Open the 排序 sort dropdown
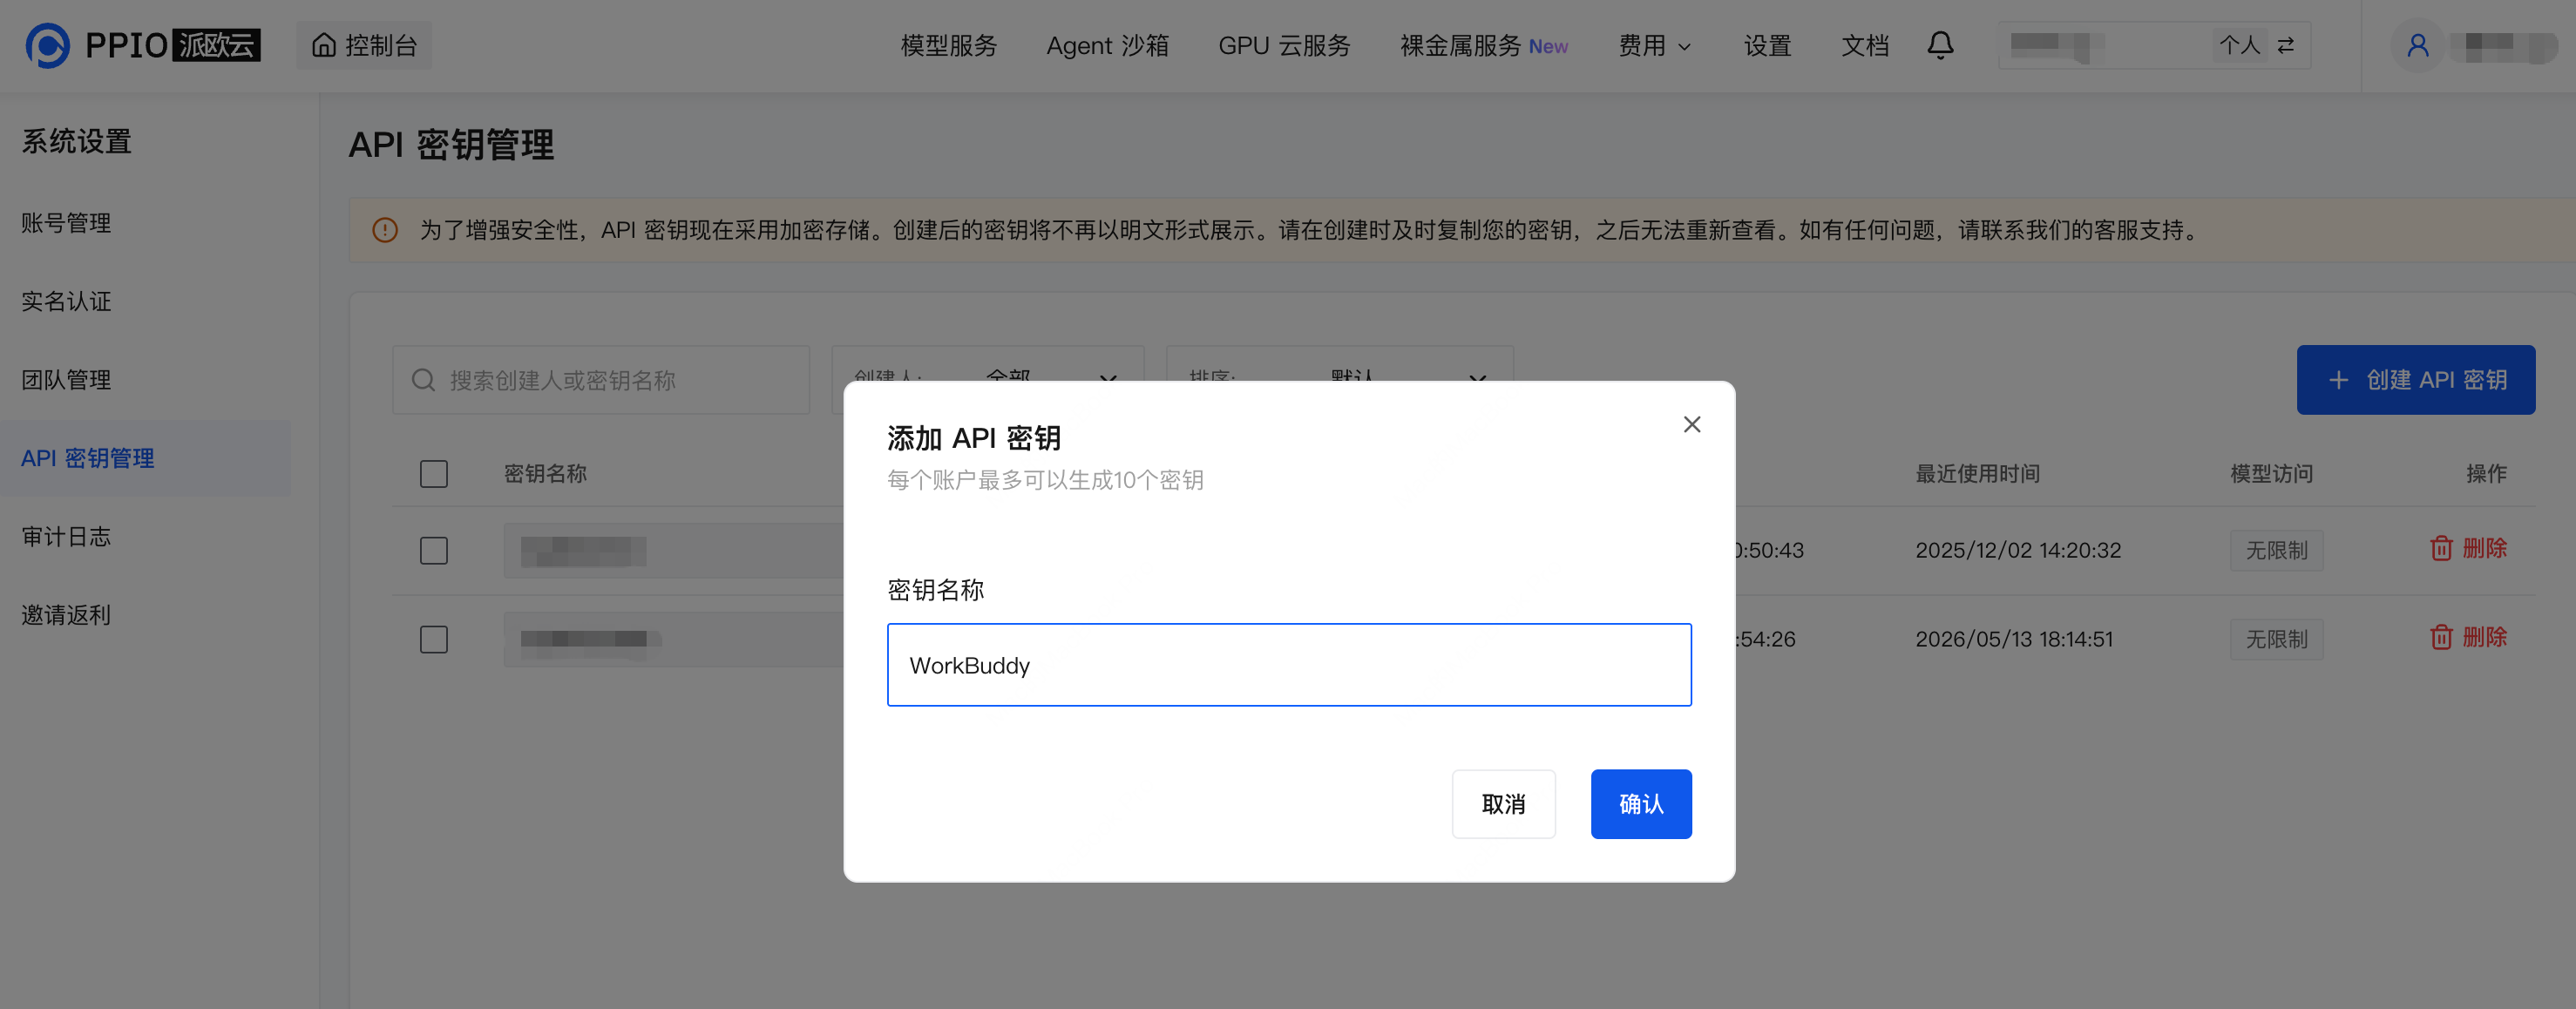 [1339, 380]
